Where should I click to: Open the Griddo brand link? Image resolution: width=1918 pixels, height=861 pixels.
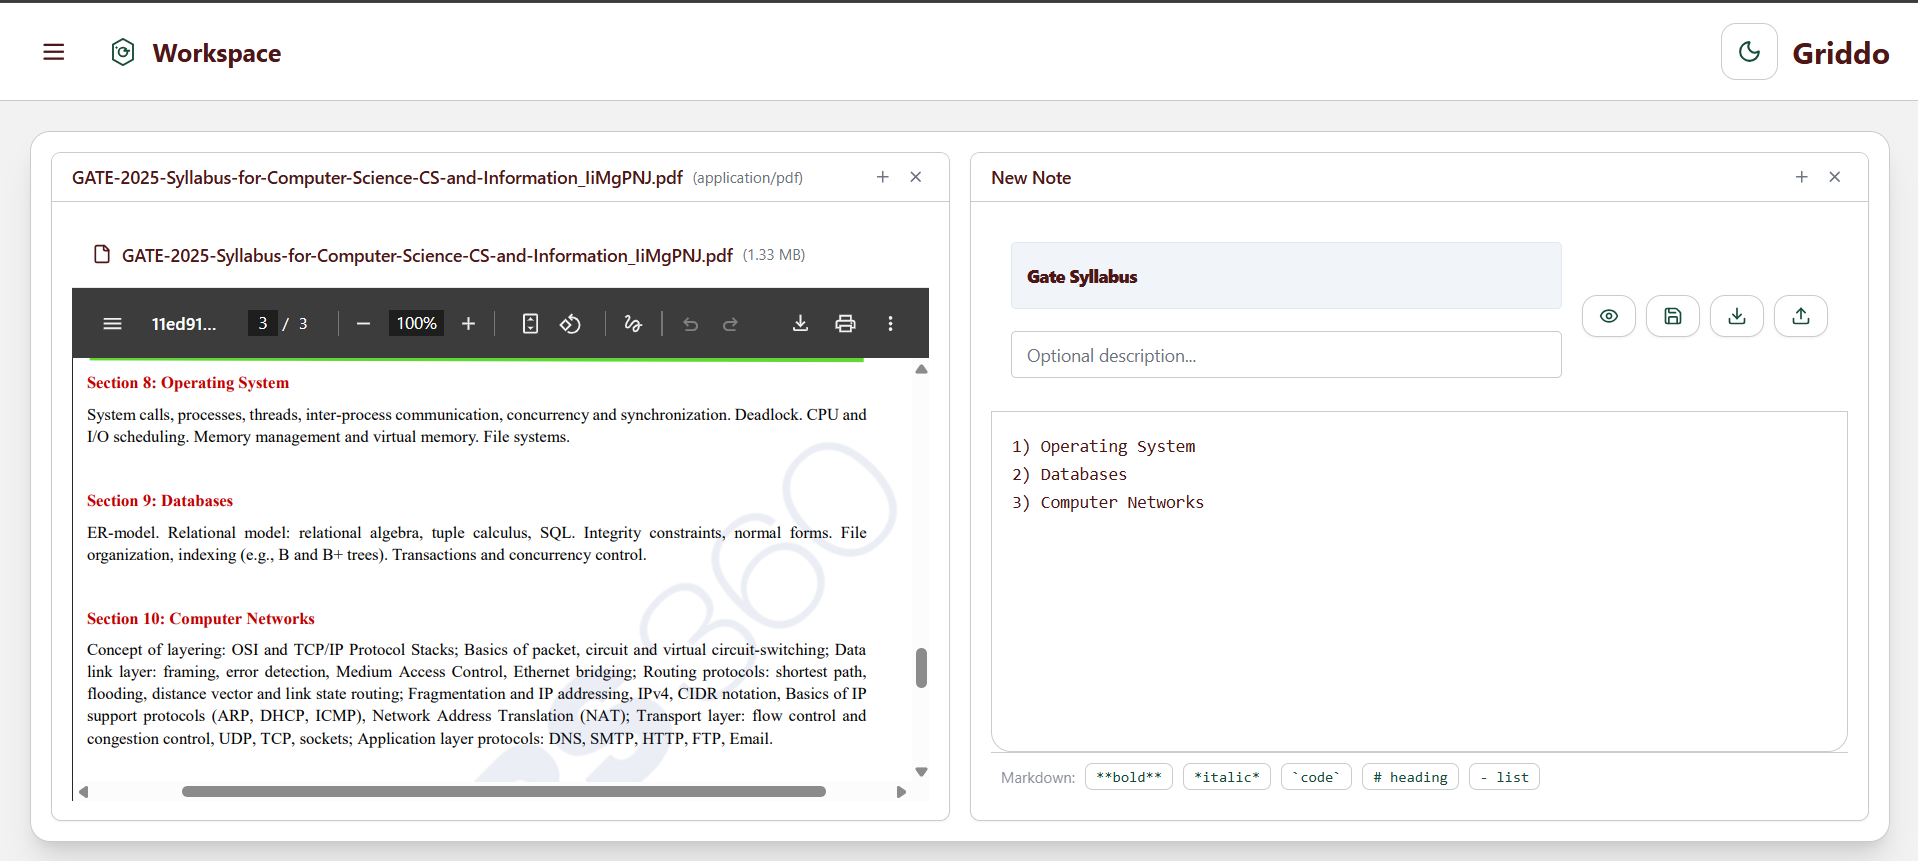(1840, 53)
